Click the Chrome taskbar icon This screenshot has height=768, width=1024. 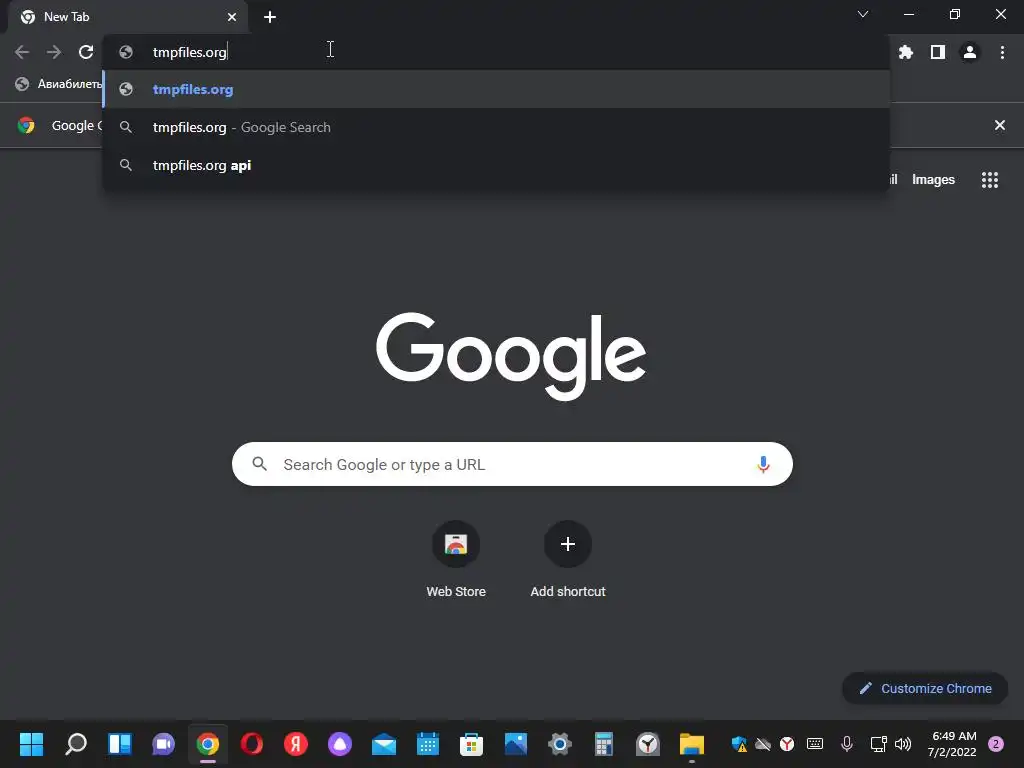click(208, 744)
